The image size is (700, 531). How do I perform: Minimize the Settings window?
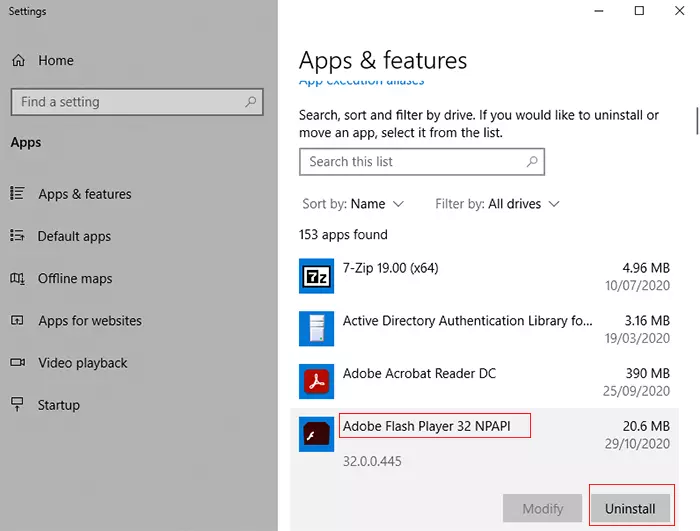pos(599,11)
